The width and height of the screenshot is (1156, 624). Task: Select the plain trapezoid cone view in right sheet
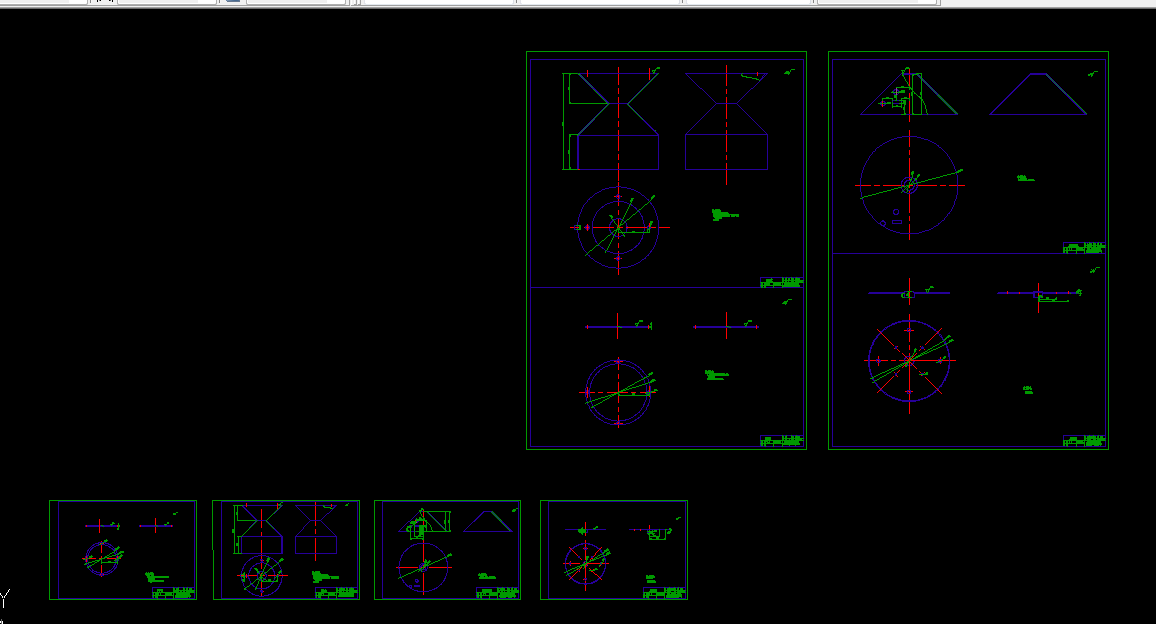pos(1038,94)
